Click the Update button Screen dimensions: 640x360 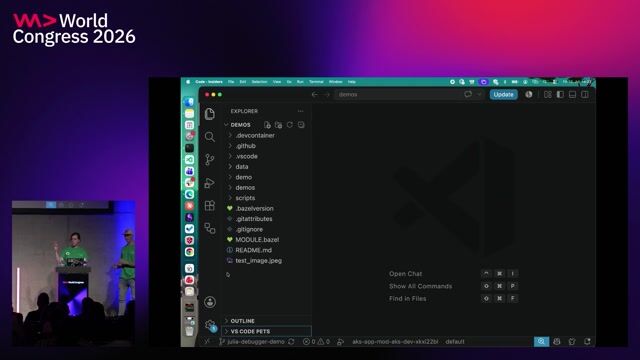click(503, 94)
